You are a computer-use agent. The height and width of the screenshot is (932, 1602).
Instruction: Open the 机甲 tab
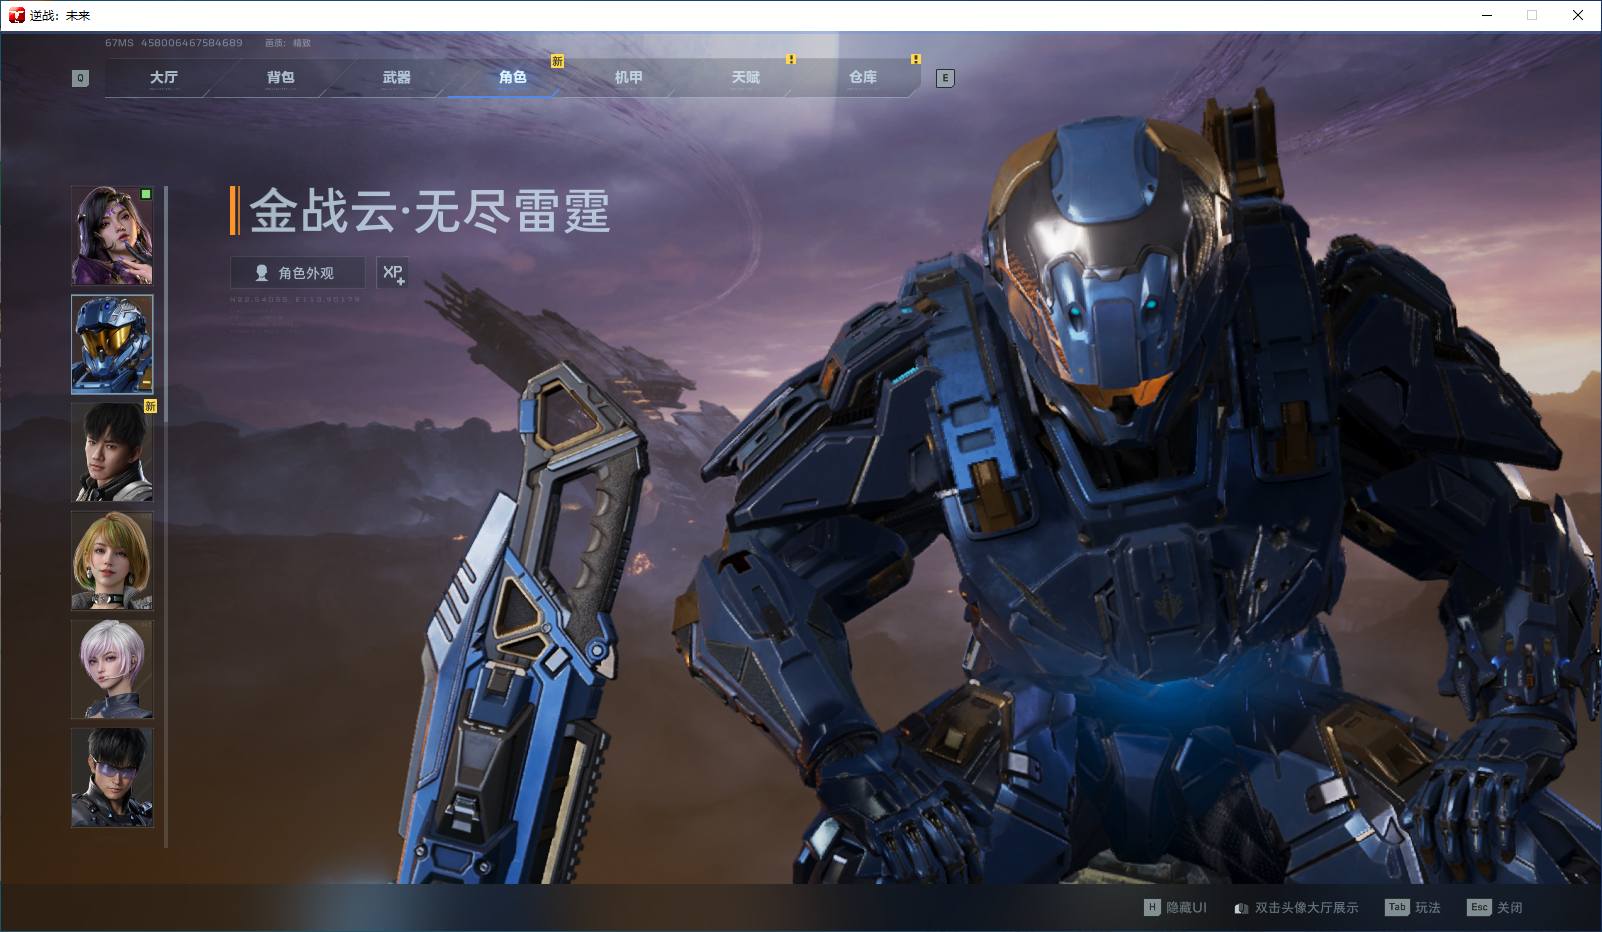628,77
